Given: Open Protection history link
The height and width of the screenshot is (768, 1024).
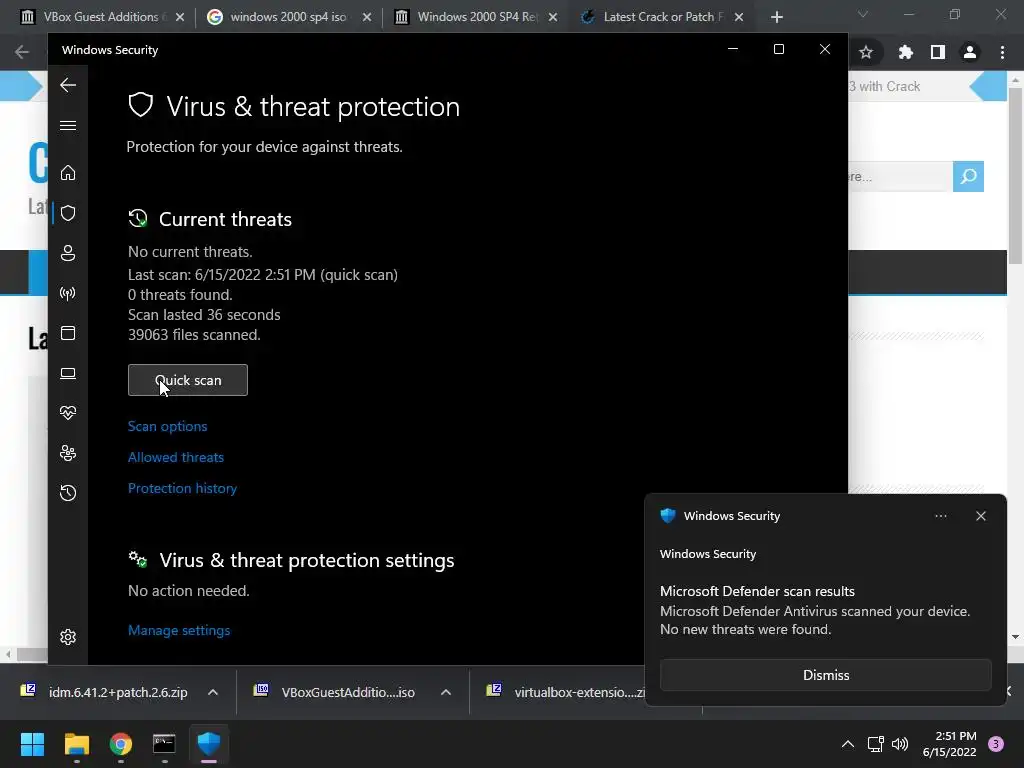Looking at the screenshot, I should click(182, 488).
